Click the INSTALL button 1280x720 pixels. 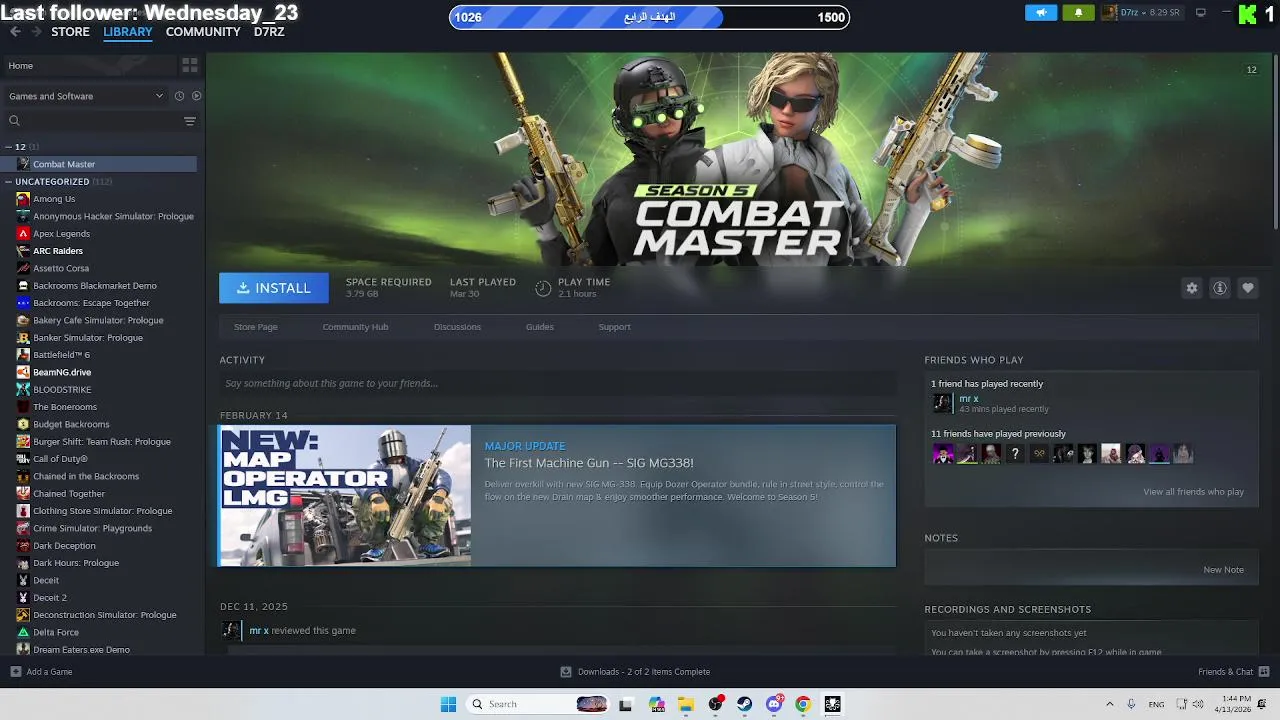tap(274, 288)
